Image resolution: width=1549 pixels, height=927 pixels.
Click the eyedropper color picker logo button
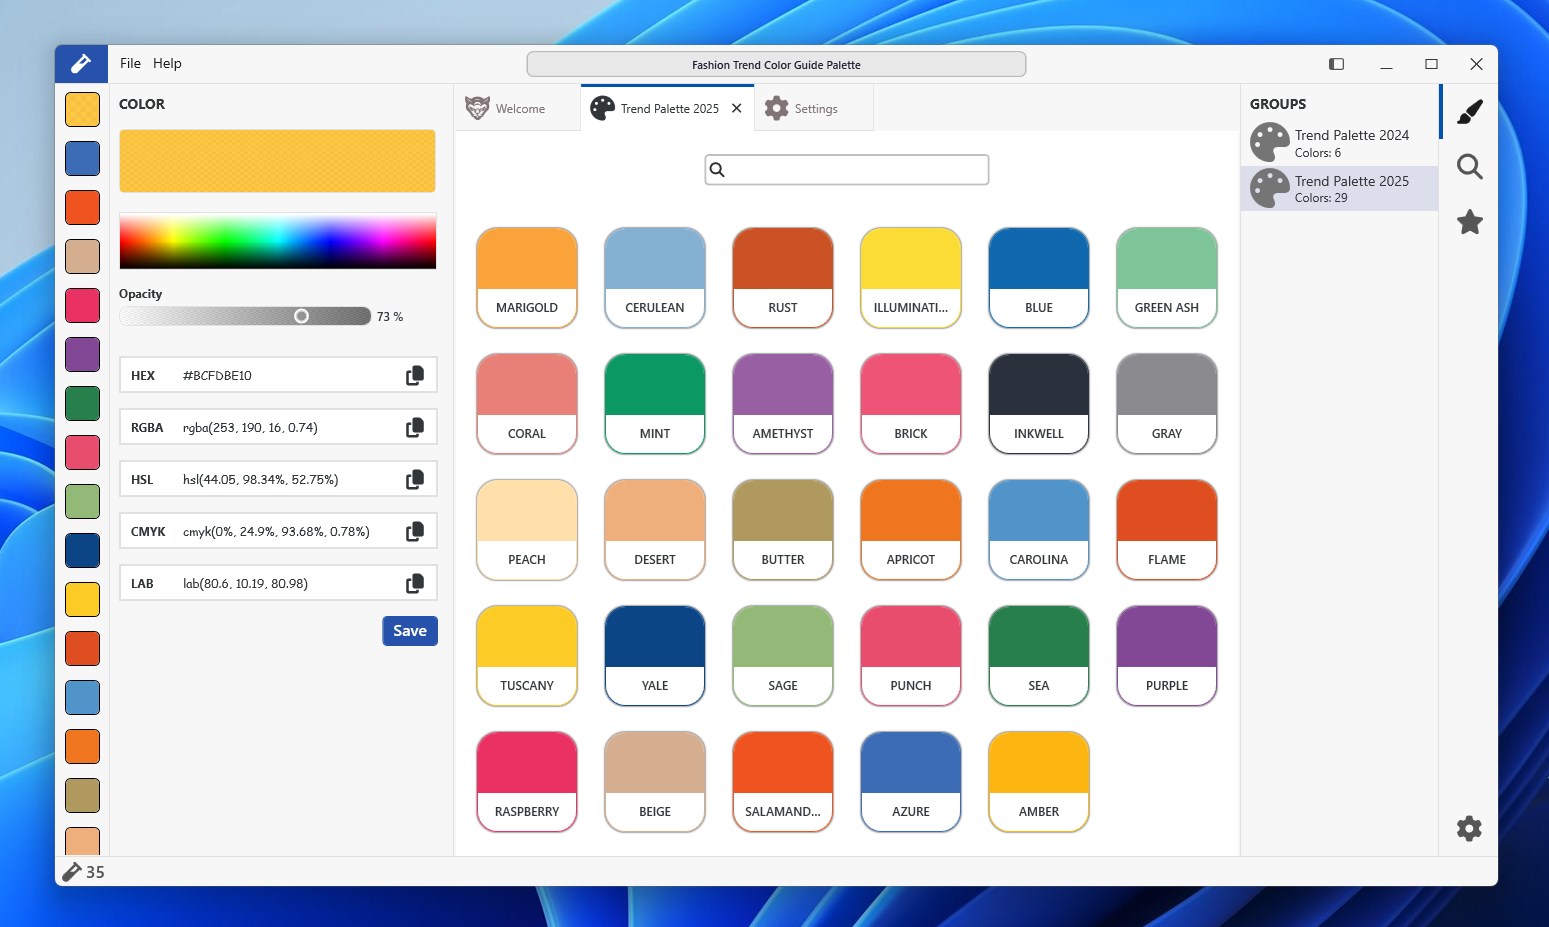tap(81, 64)
